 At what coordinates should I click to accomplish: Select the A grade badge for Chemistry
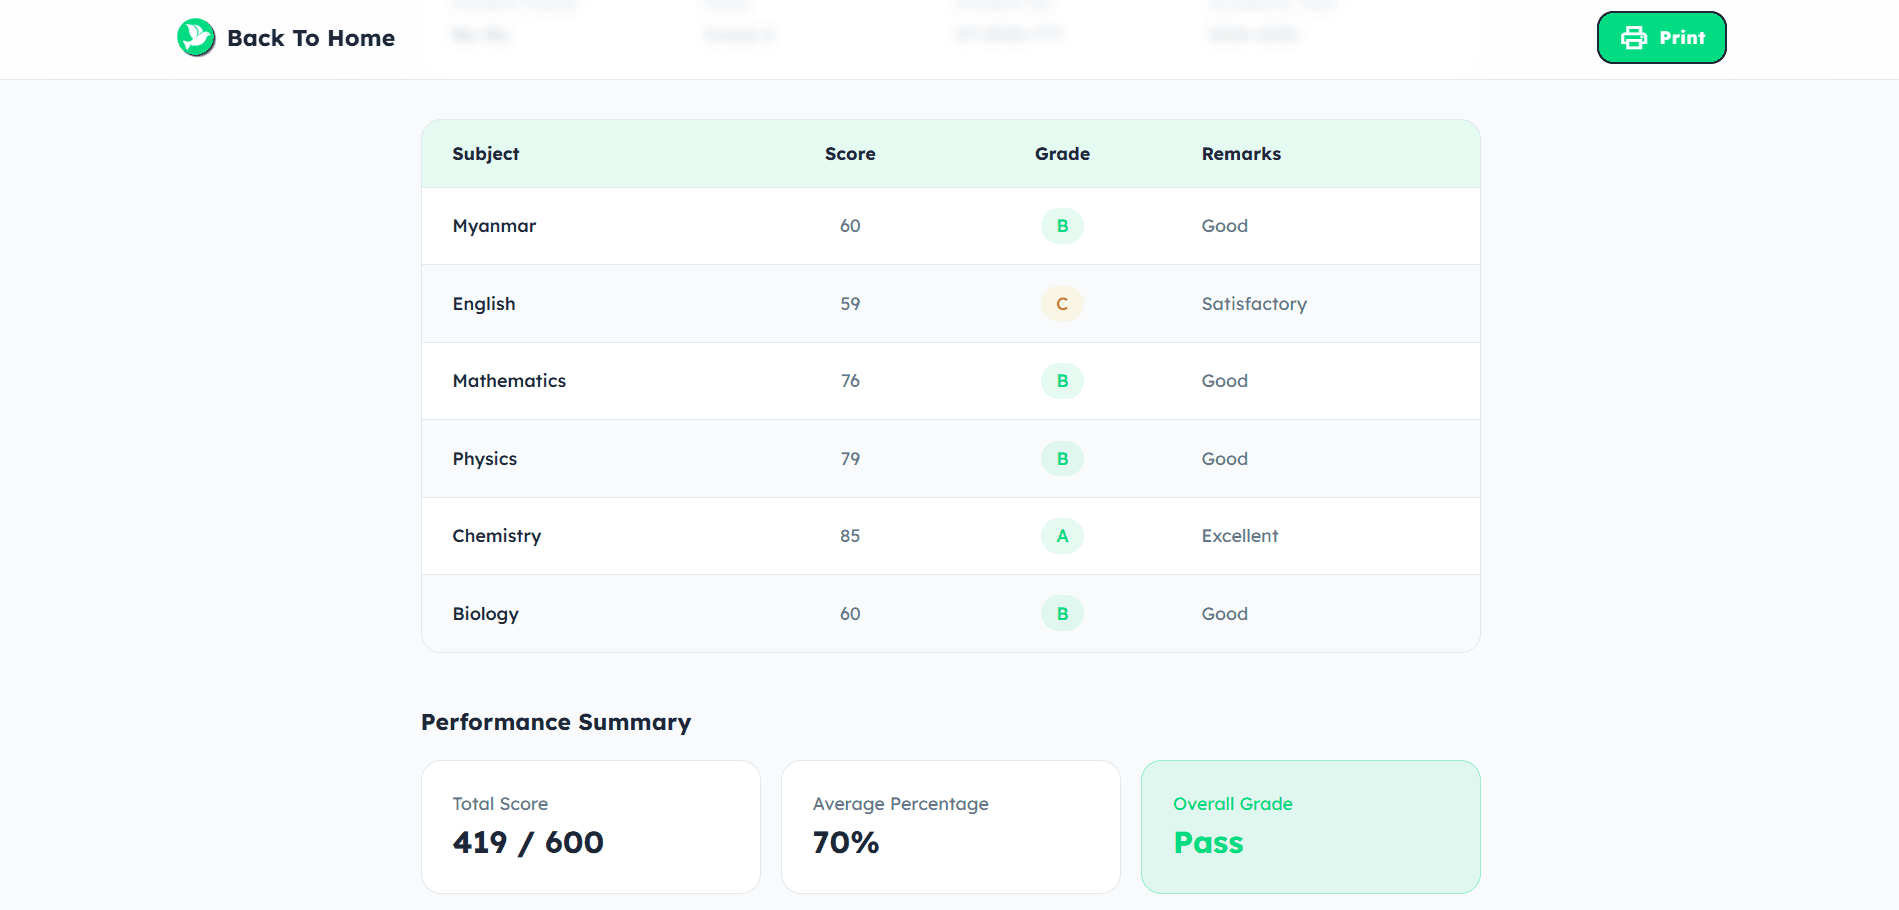1062,536
